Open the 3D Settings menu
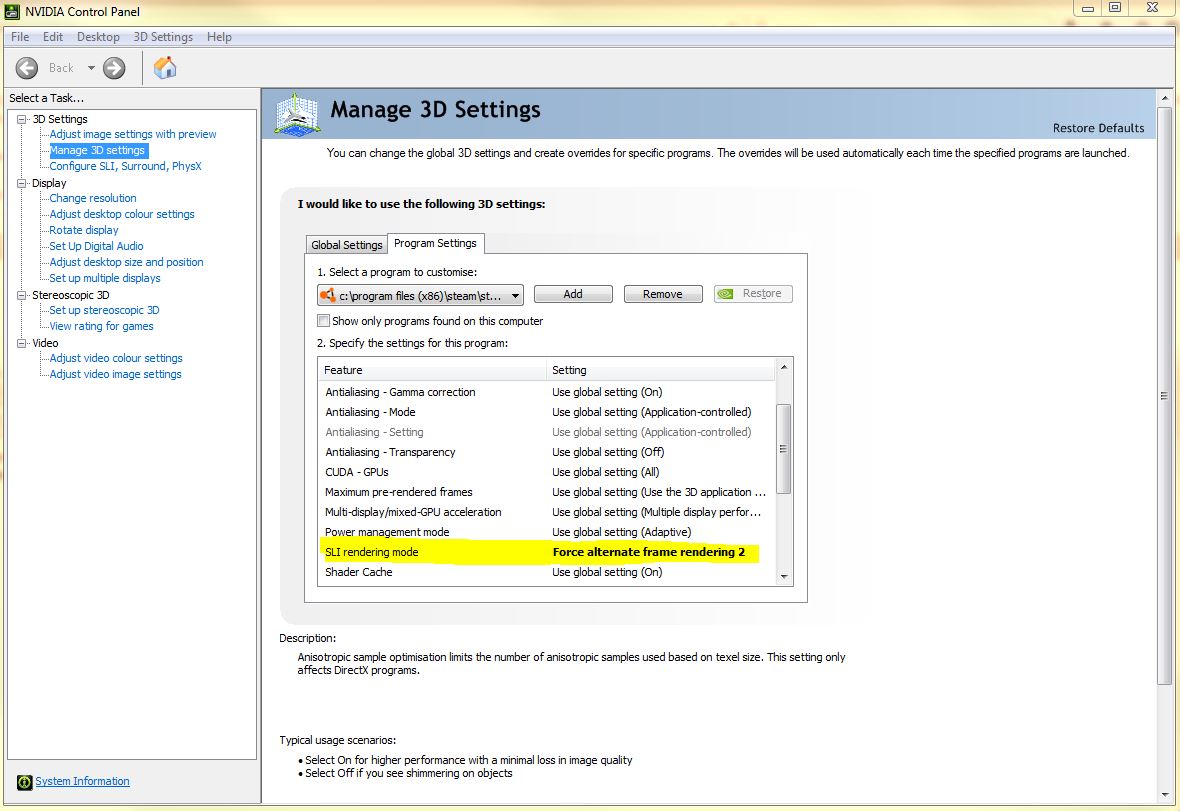 [163, 37]
